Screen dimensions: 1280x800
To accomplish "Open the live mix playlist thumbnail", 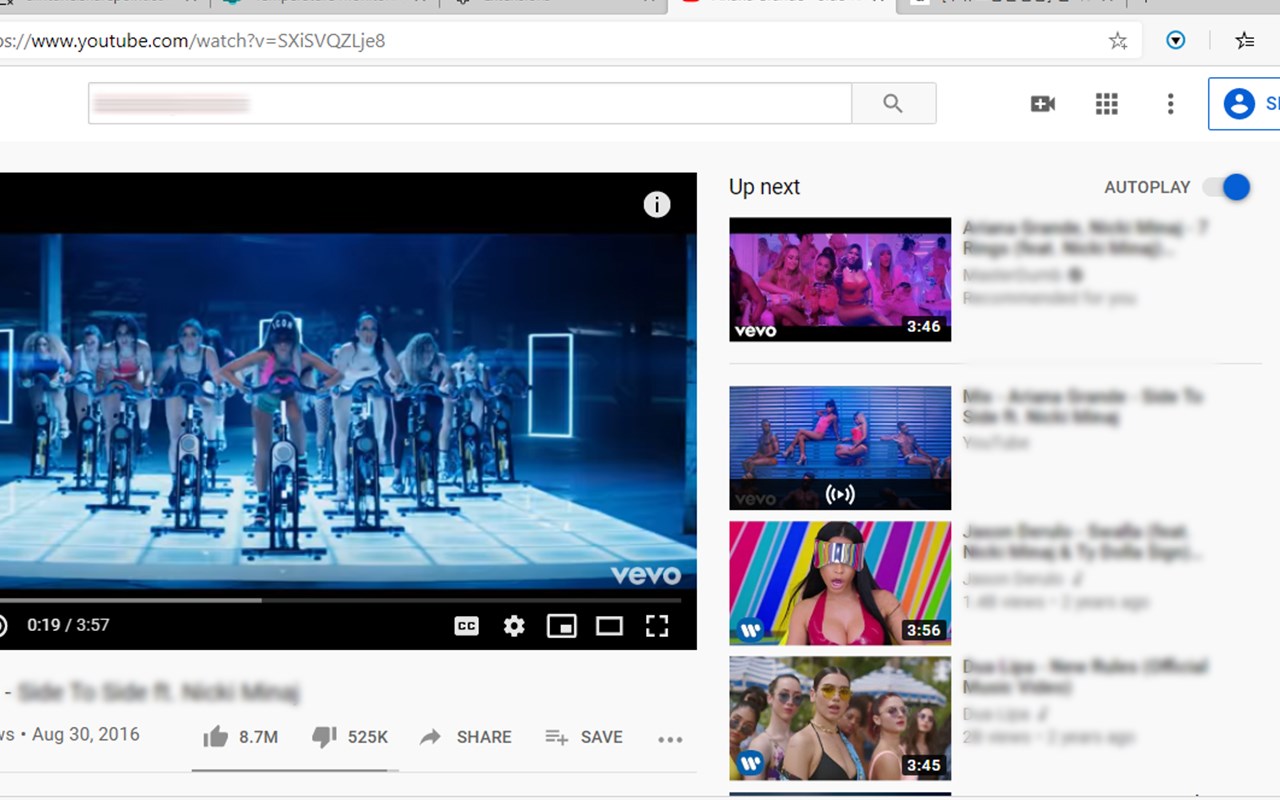I will click(840, 448).
